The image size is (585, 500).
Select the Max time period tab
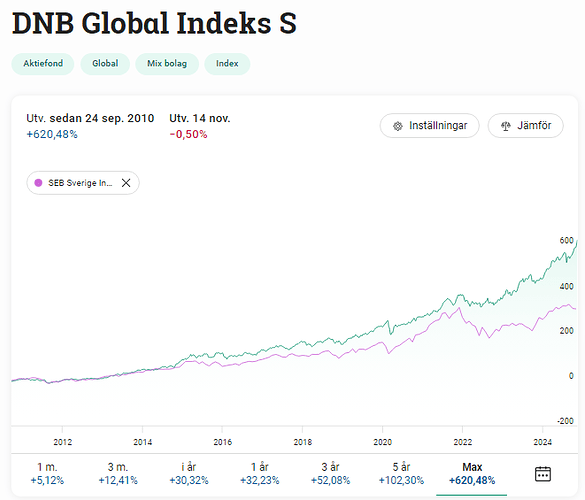472,474
